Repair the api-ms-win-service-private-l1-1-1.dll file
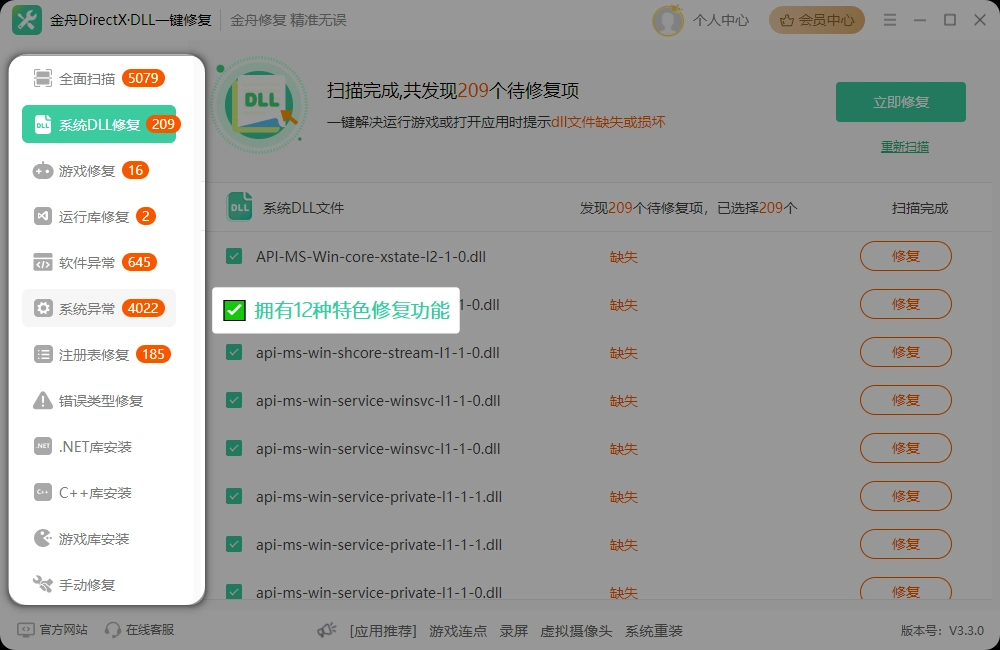The height and width of the screenshot is (650, 1000). (905, 496)
